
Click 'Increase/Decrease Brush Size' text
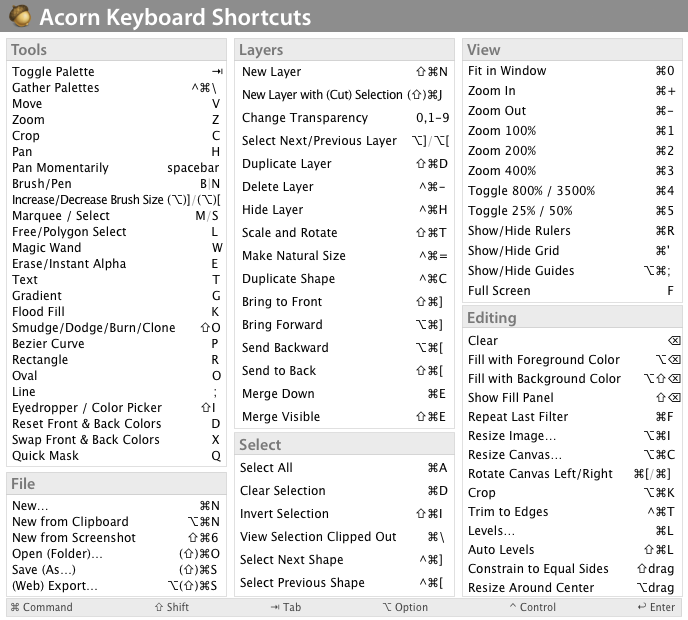pyautogui.click(x=88, y=200)
